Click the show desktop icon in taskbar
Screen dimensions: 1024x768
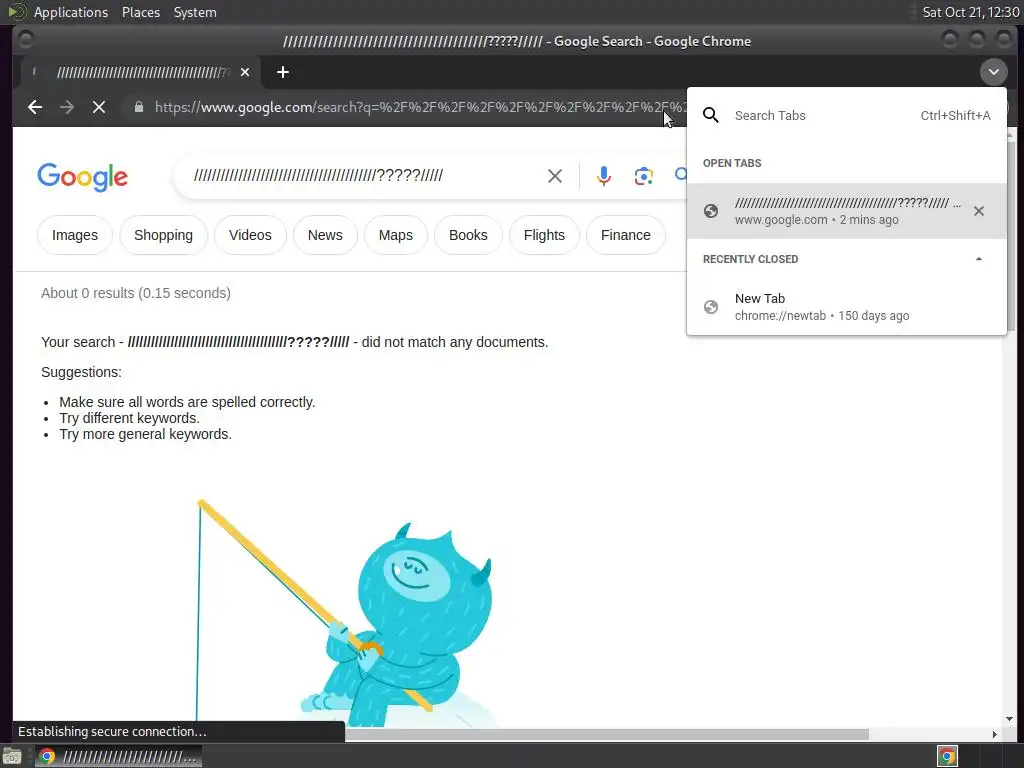click(12, 757)
